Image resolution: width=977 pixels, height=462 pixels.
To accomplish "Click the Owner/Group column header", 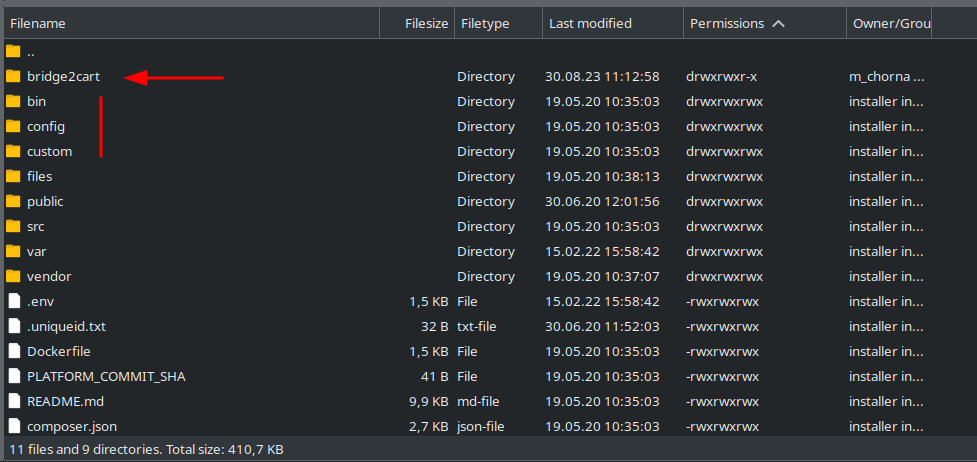I will (x=889, y=24).
